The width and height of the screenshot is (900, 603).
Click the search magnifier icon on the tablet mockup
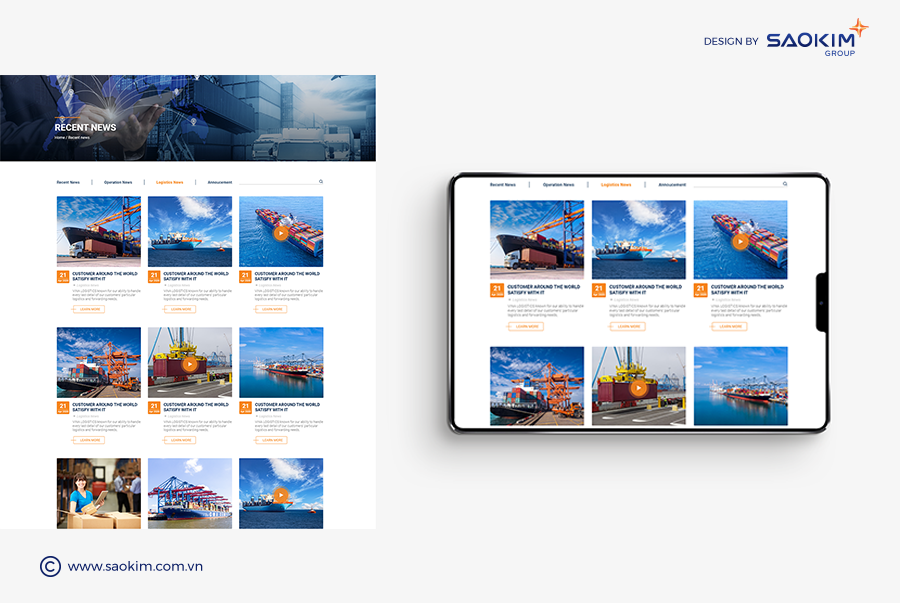[x=785, y=183]
